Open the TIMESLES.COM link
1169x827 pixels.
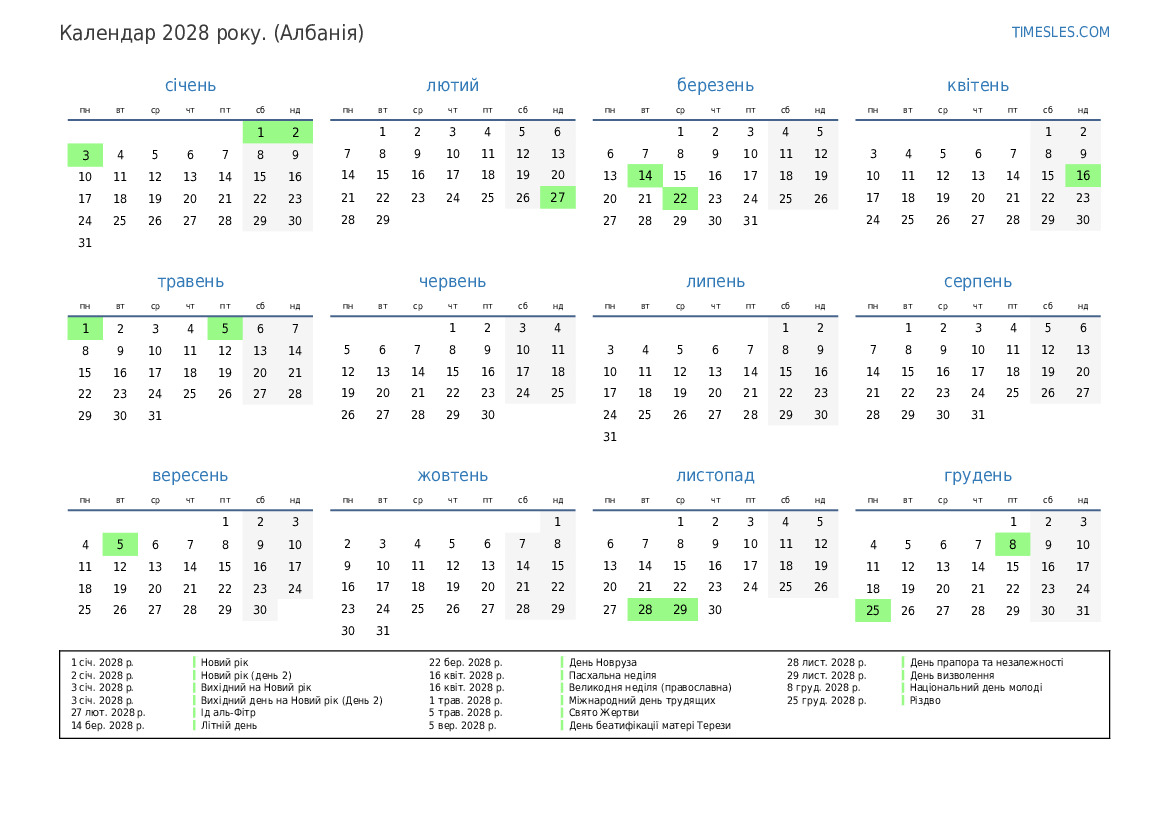click(1060, 32)
